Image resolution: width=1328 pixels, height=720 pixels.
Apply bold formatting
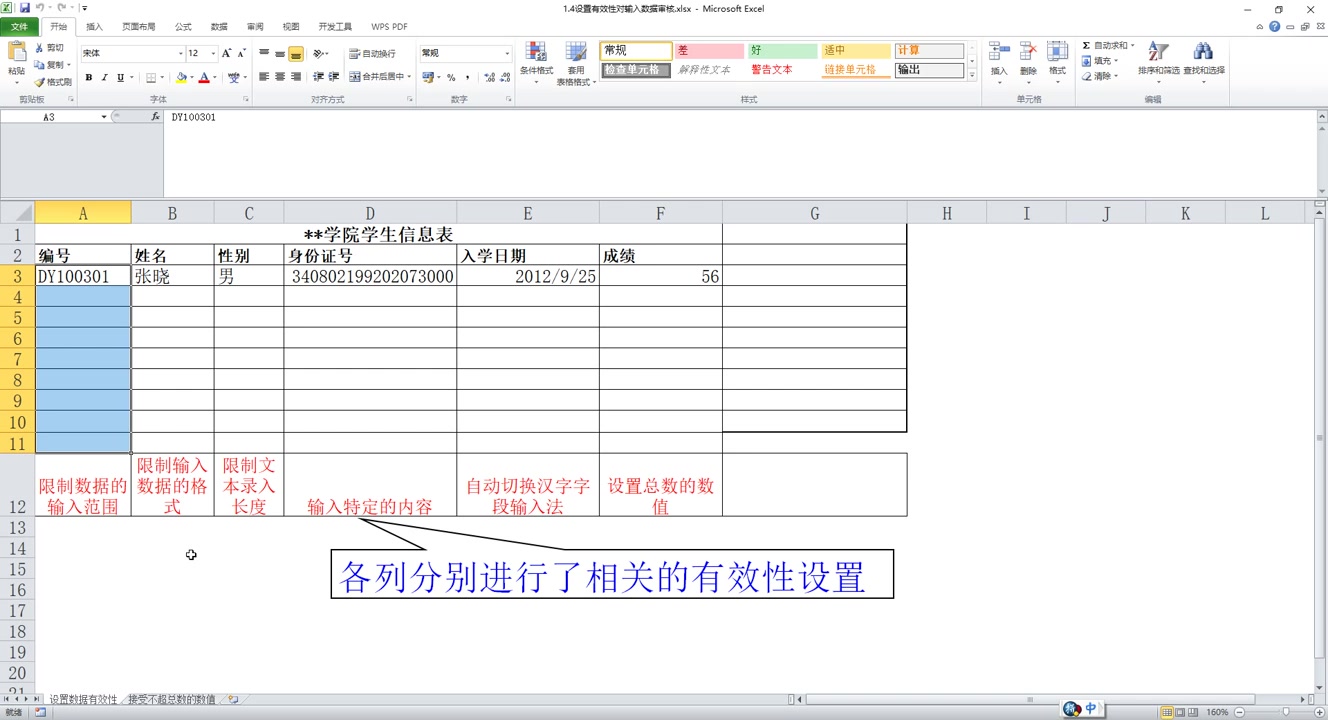coord(90,77)
